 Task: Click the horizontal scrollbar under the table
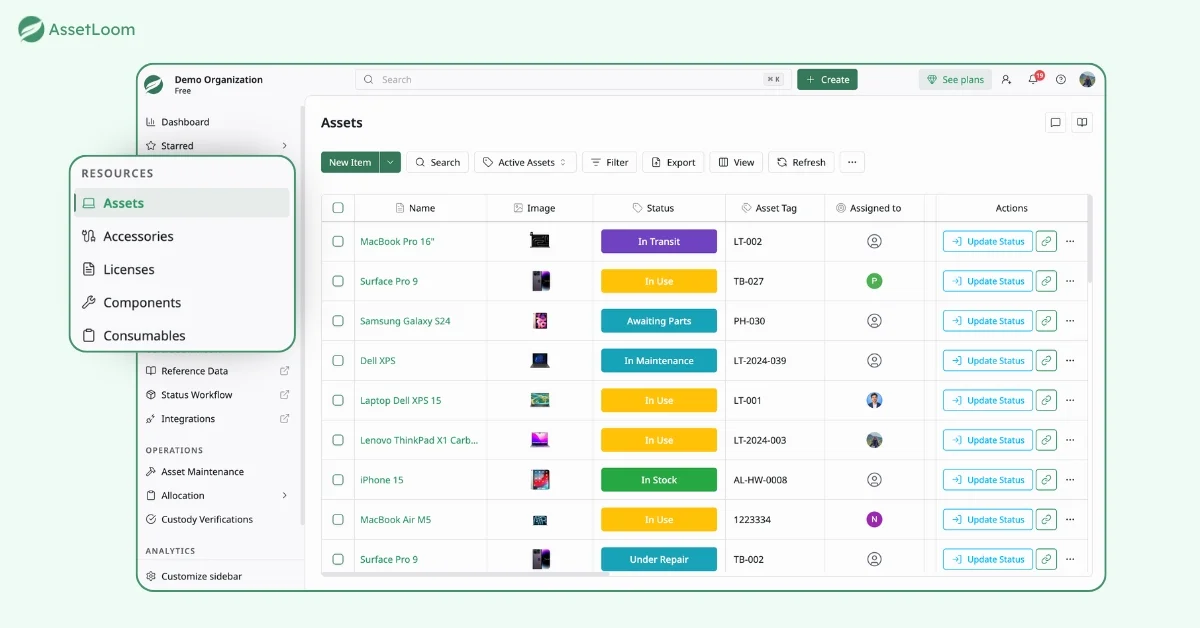pos(465,574)
